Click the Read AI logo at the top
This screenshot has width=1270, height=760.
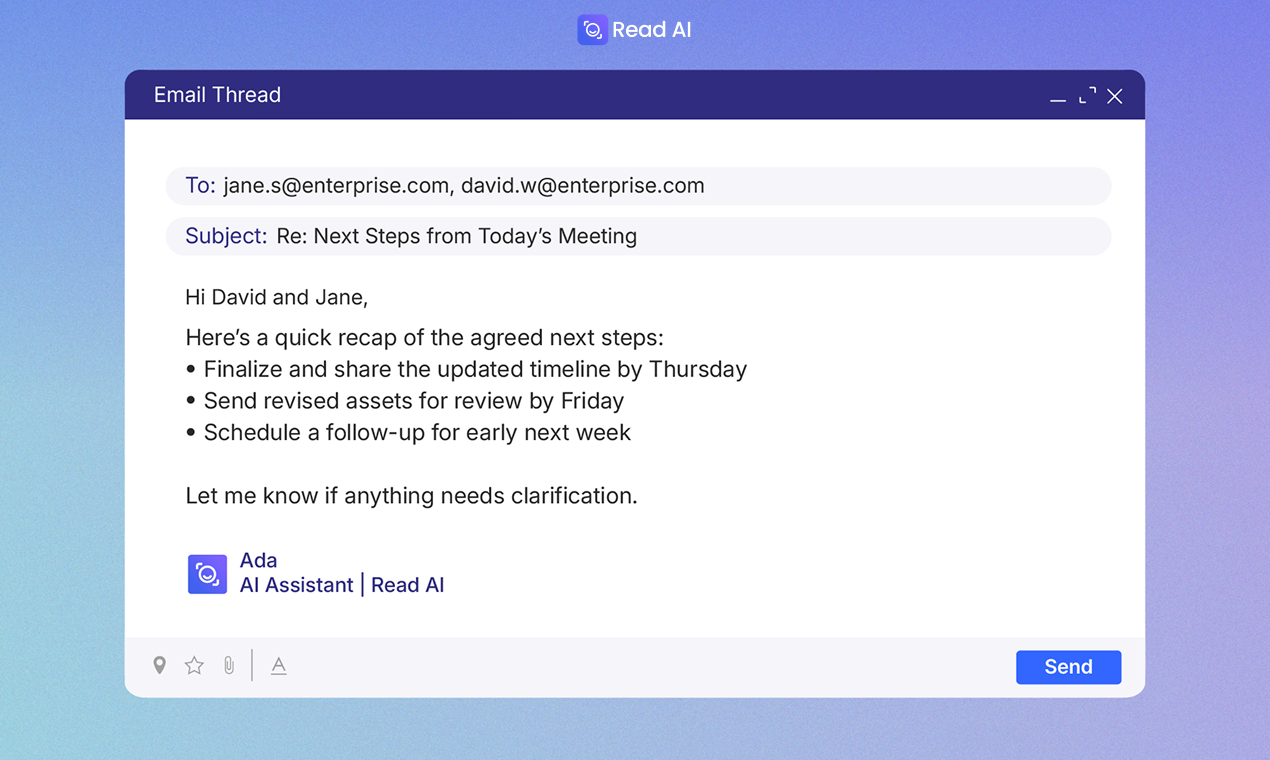coord(592,30)
